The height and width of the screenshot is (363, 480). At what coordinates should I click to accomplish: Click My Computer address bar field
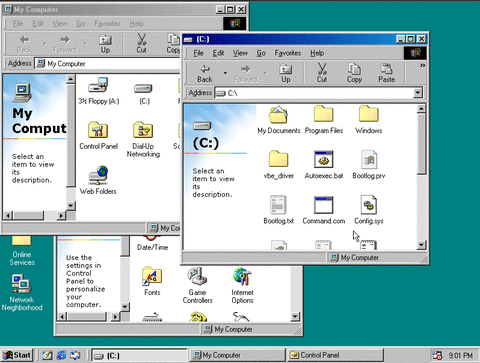point(107,64)
